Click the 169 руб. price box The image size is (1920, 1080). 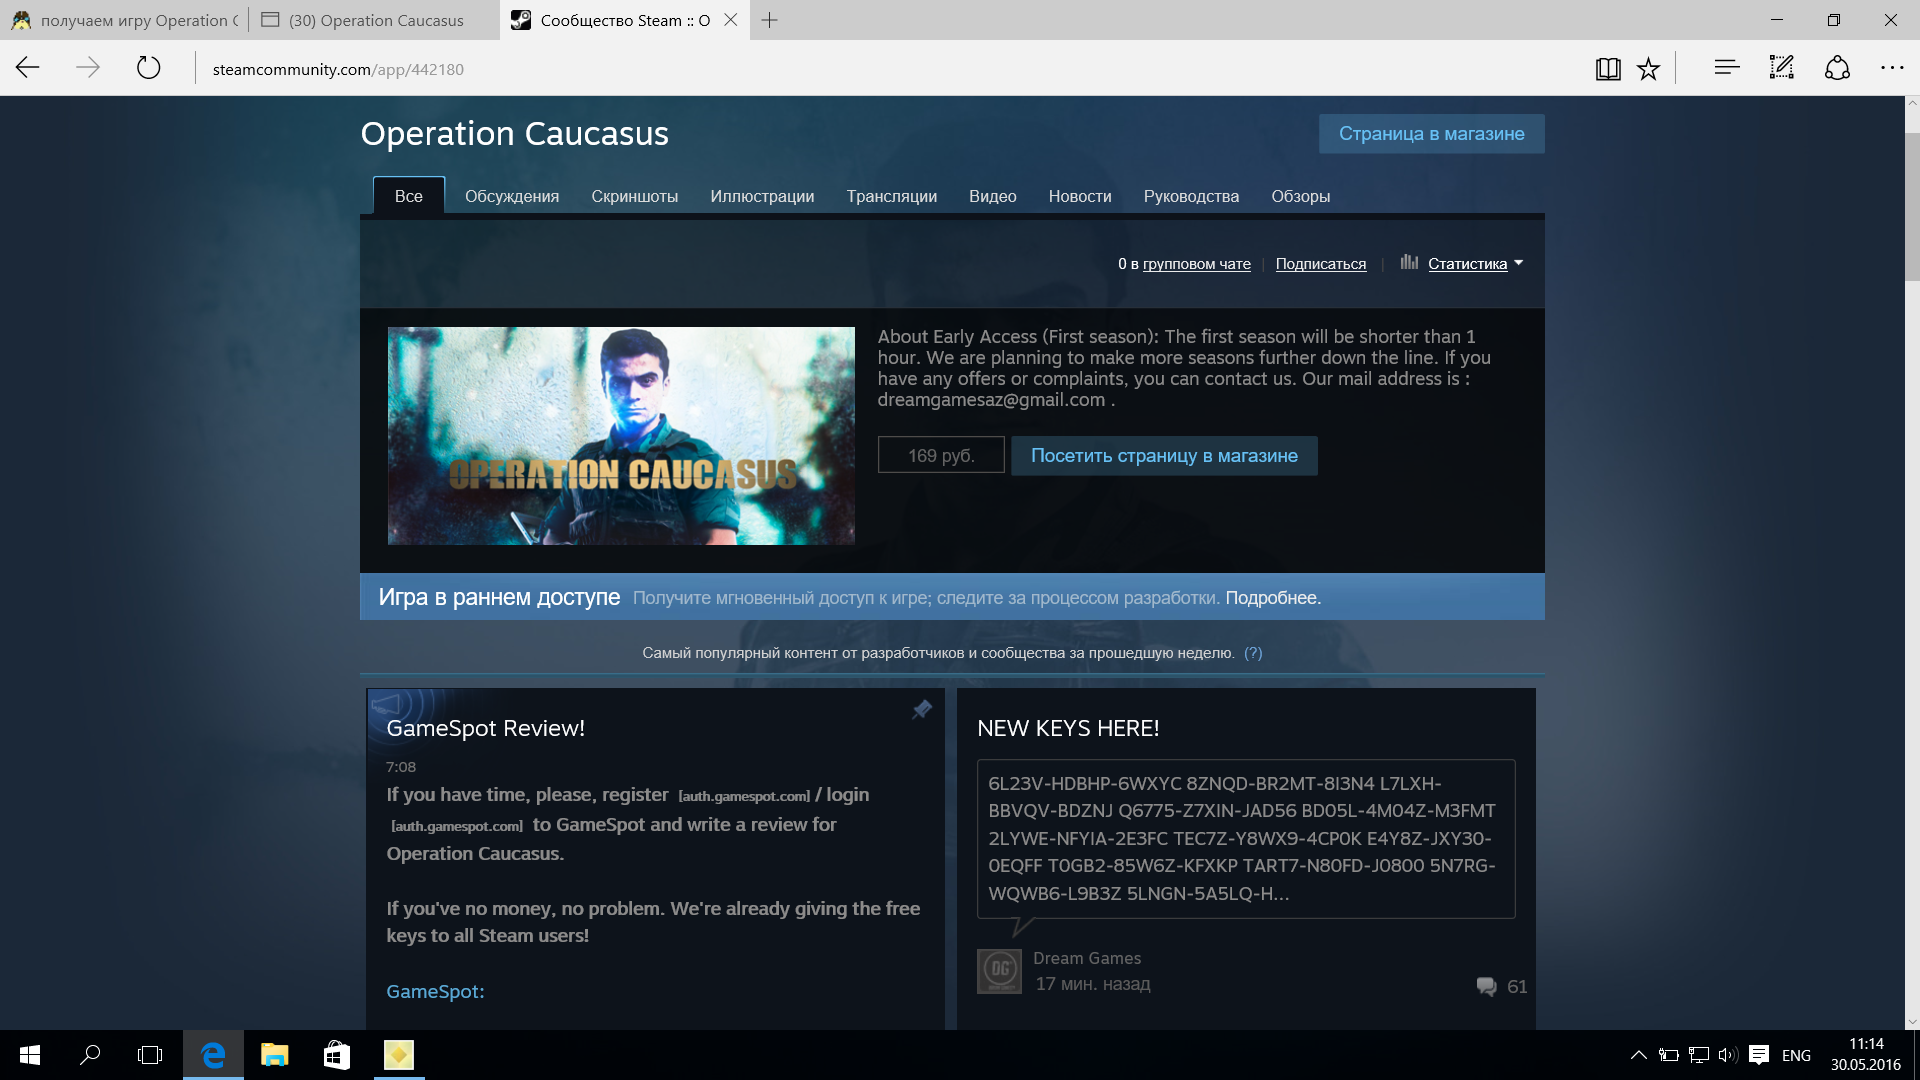point(941,455)
